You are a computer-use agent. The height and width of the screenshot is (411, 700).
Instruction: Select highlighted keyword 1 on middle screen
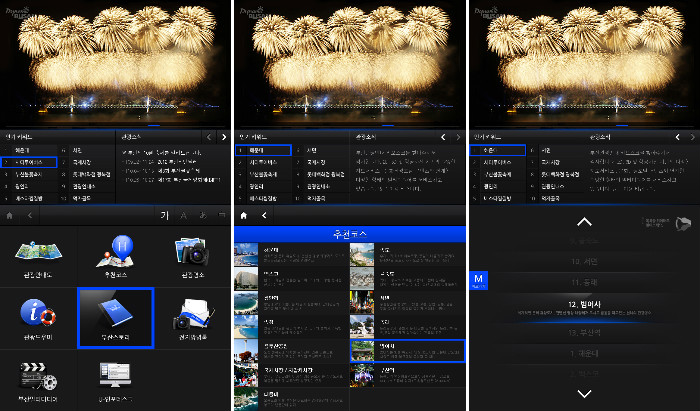263,150
